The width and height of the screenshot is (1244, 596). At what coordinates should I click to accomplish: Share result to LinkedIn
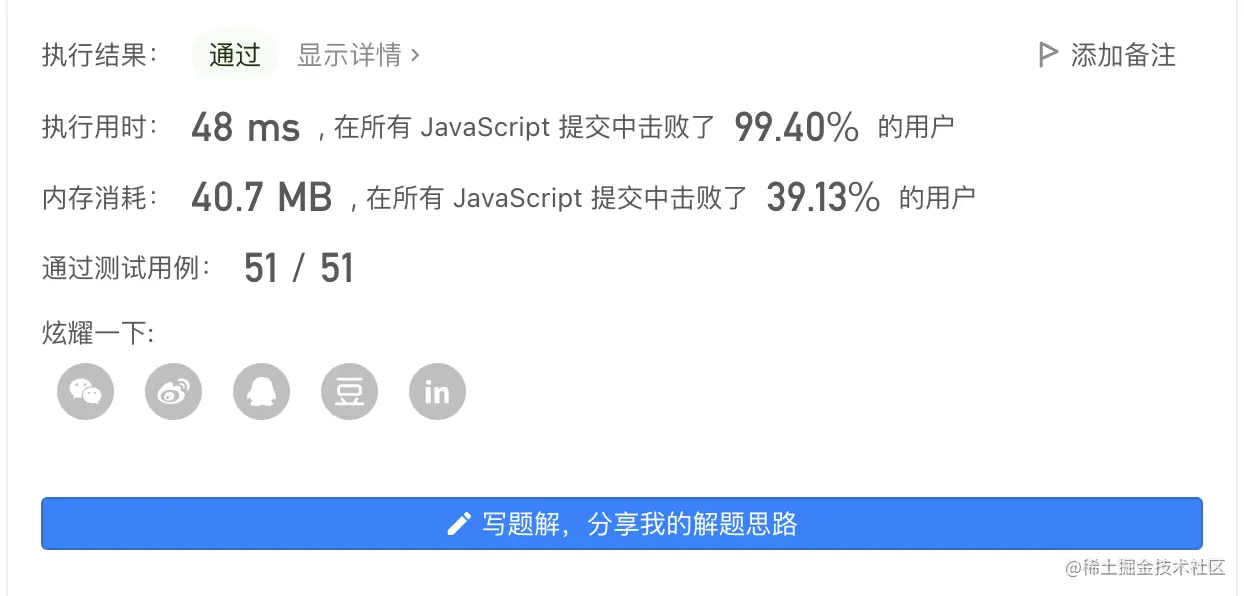[437, 391]
